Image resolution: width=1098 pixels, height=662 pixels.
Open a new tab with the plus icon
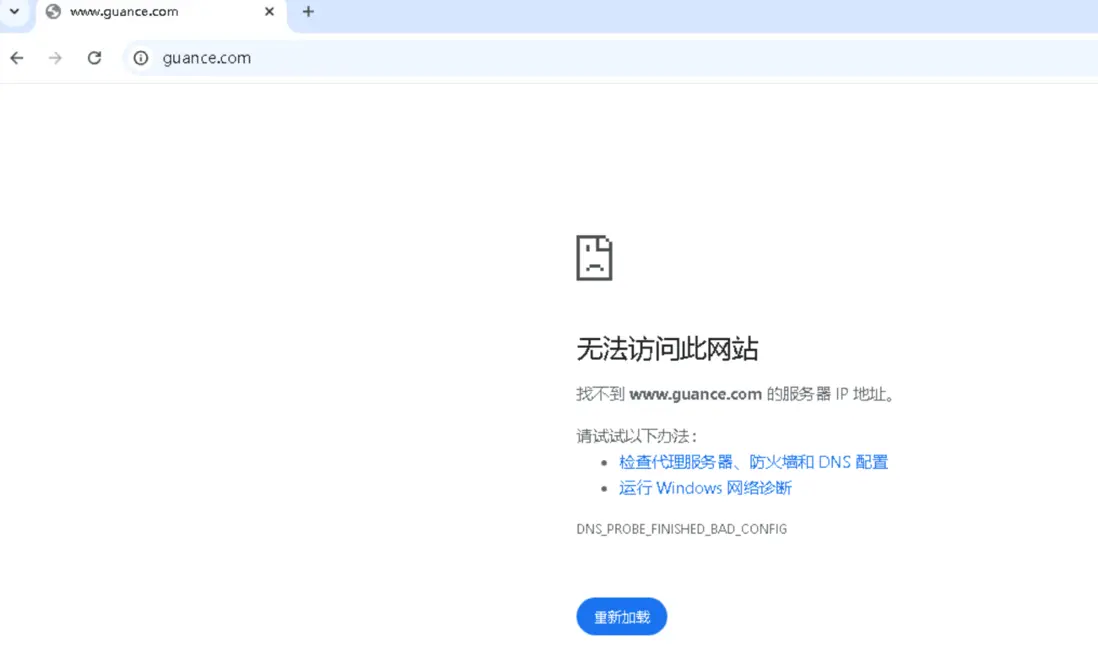[308, 12]
